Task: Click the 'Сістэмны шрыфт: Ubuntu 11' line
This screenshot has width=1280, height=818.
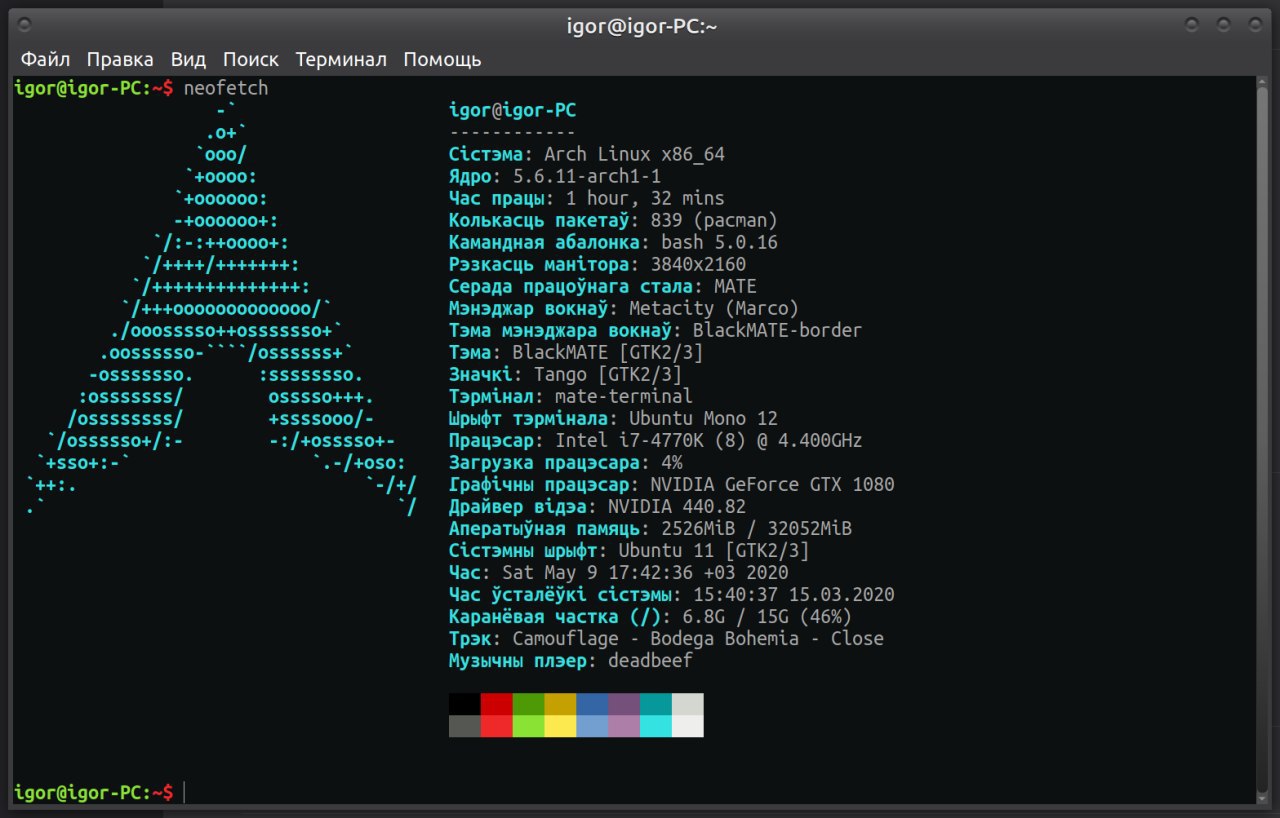Action: pos(629,550)
